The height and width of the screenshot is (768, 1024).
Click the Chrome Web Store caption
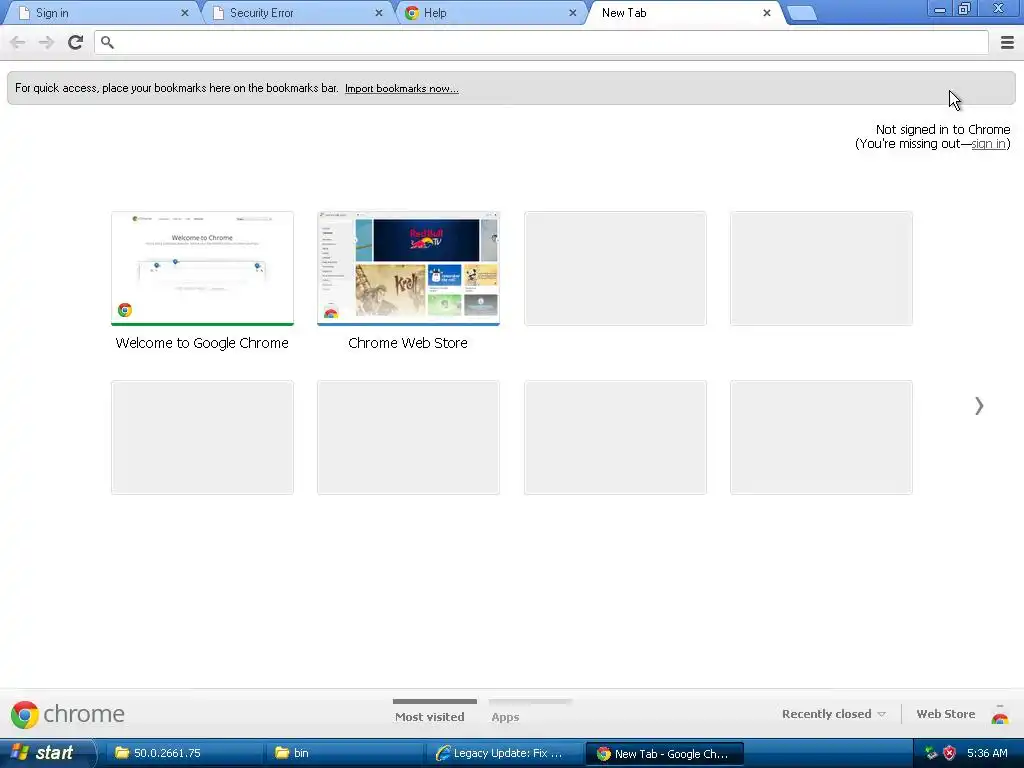point(408,343)
